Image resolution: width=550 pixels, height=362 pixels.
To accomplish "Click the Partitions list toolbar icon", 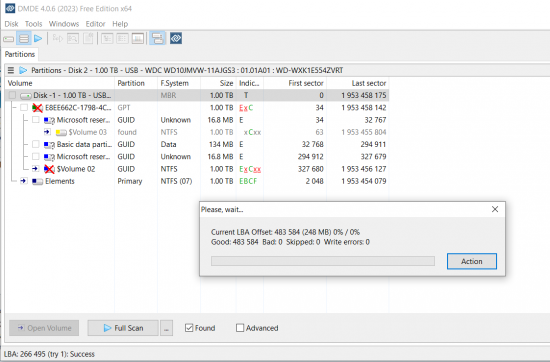I will 24,39.
